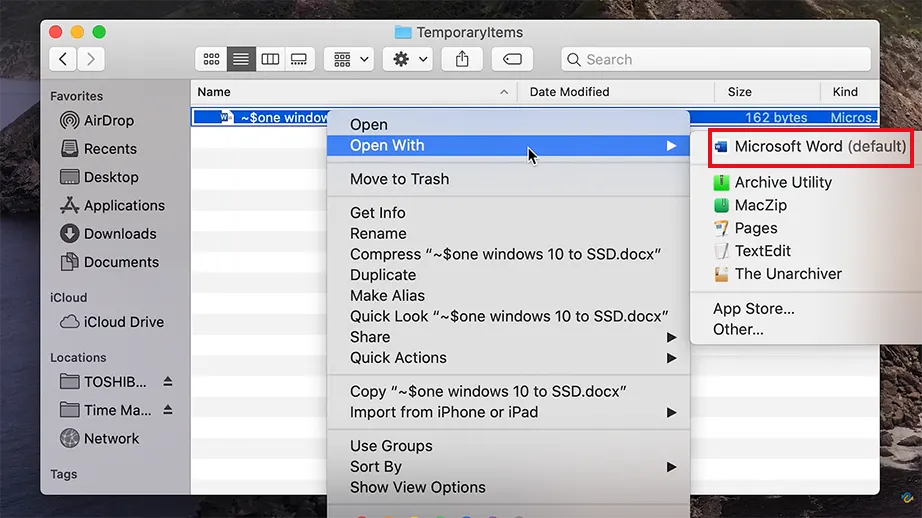The width and height of the screenshot is (922, 518).
Task: Eject the Time Ma... volume
Action: (168, 410)
